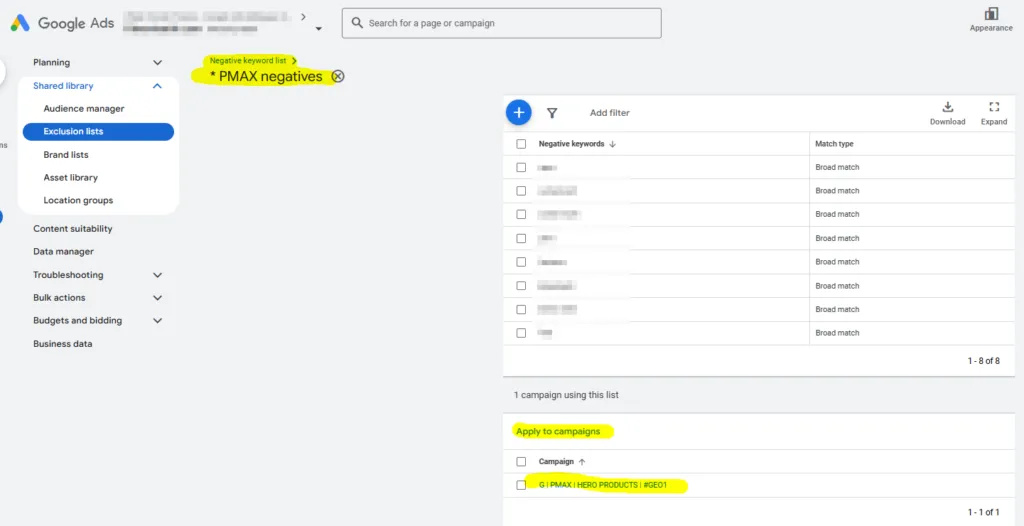
Task: Click the '1 - 1 of 1' pagination text
Action: click(x=984, y=512)
